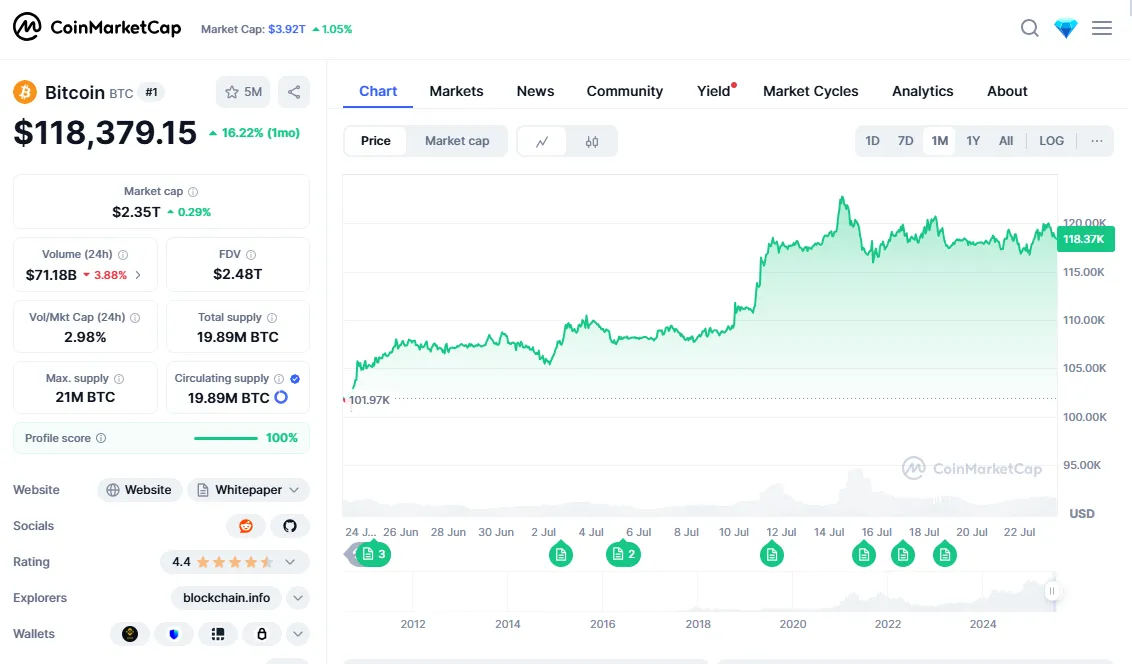Click the blue diamond icon in header
The height and width of the screenshot is (664, 1132).
point(1066,28)
